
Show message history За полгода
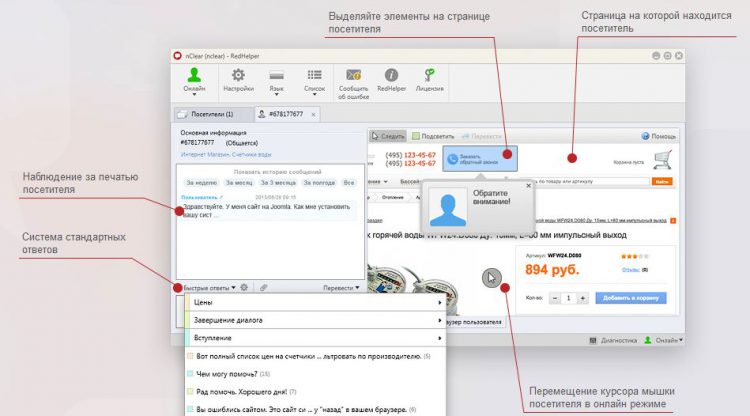[319, 183]
